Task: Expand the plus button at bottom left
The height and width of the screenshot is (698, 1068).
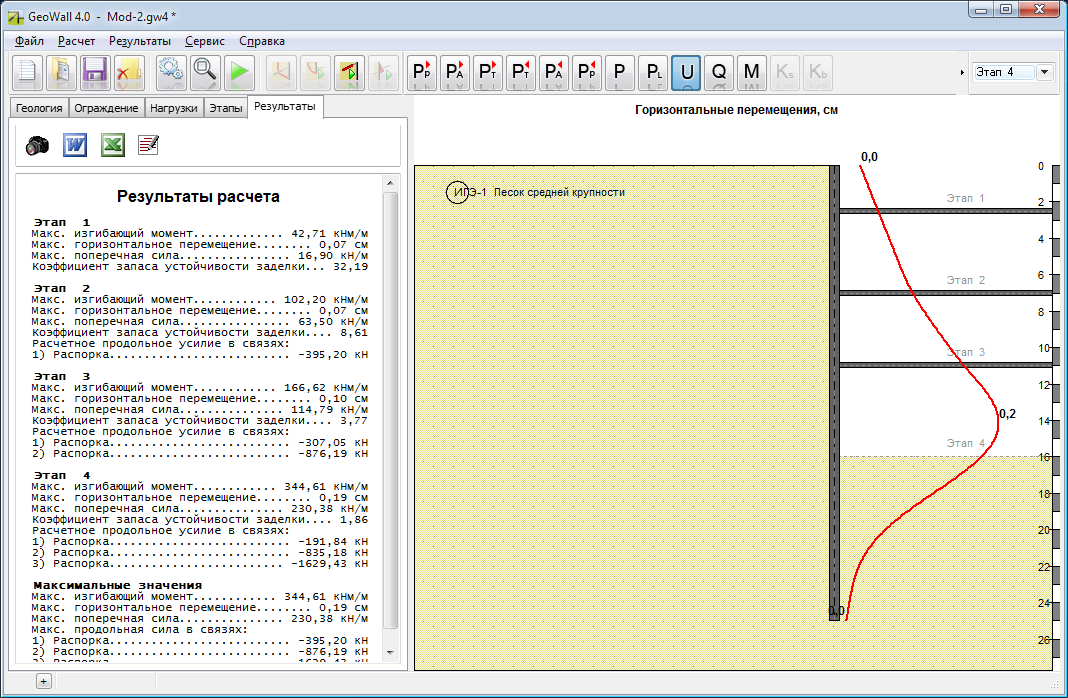Action: click(43, 681)
